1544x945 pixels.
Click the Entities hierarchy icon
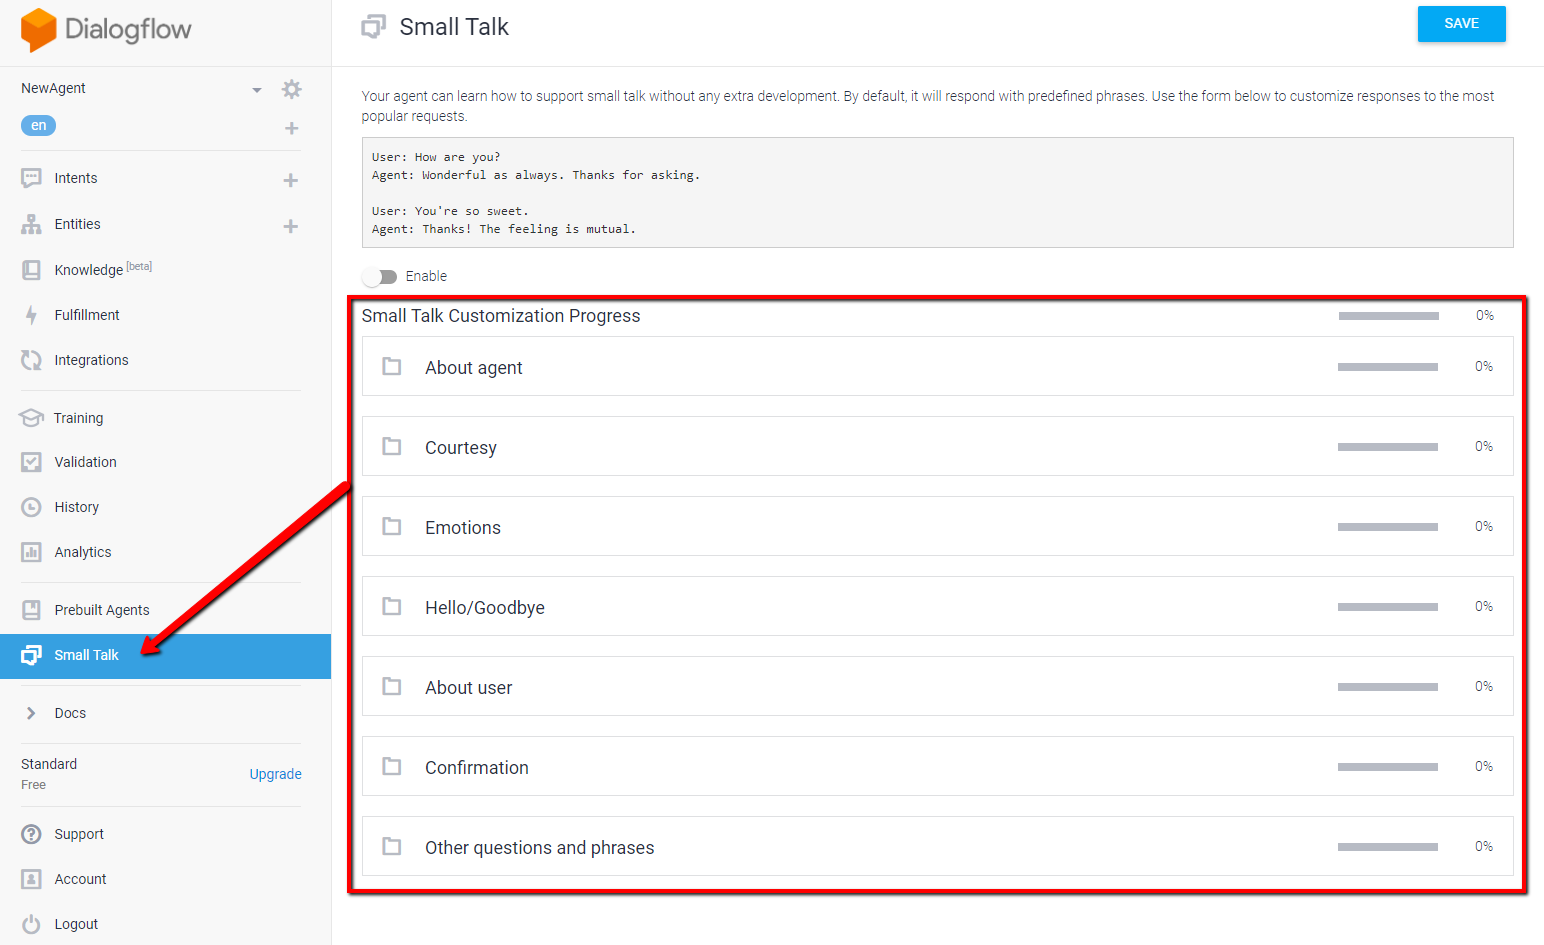pos(32,224)
